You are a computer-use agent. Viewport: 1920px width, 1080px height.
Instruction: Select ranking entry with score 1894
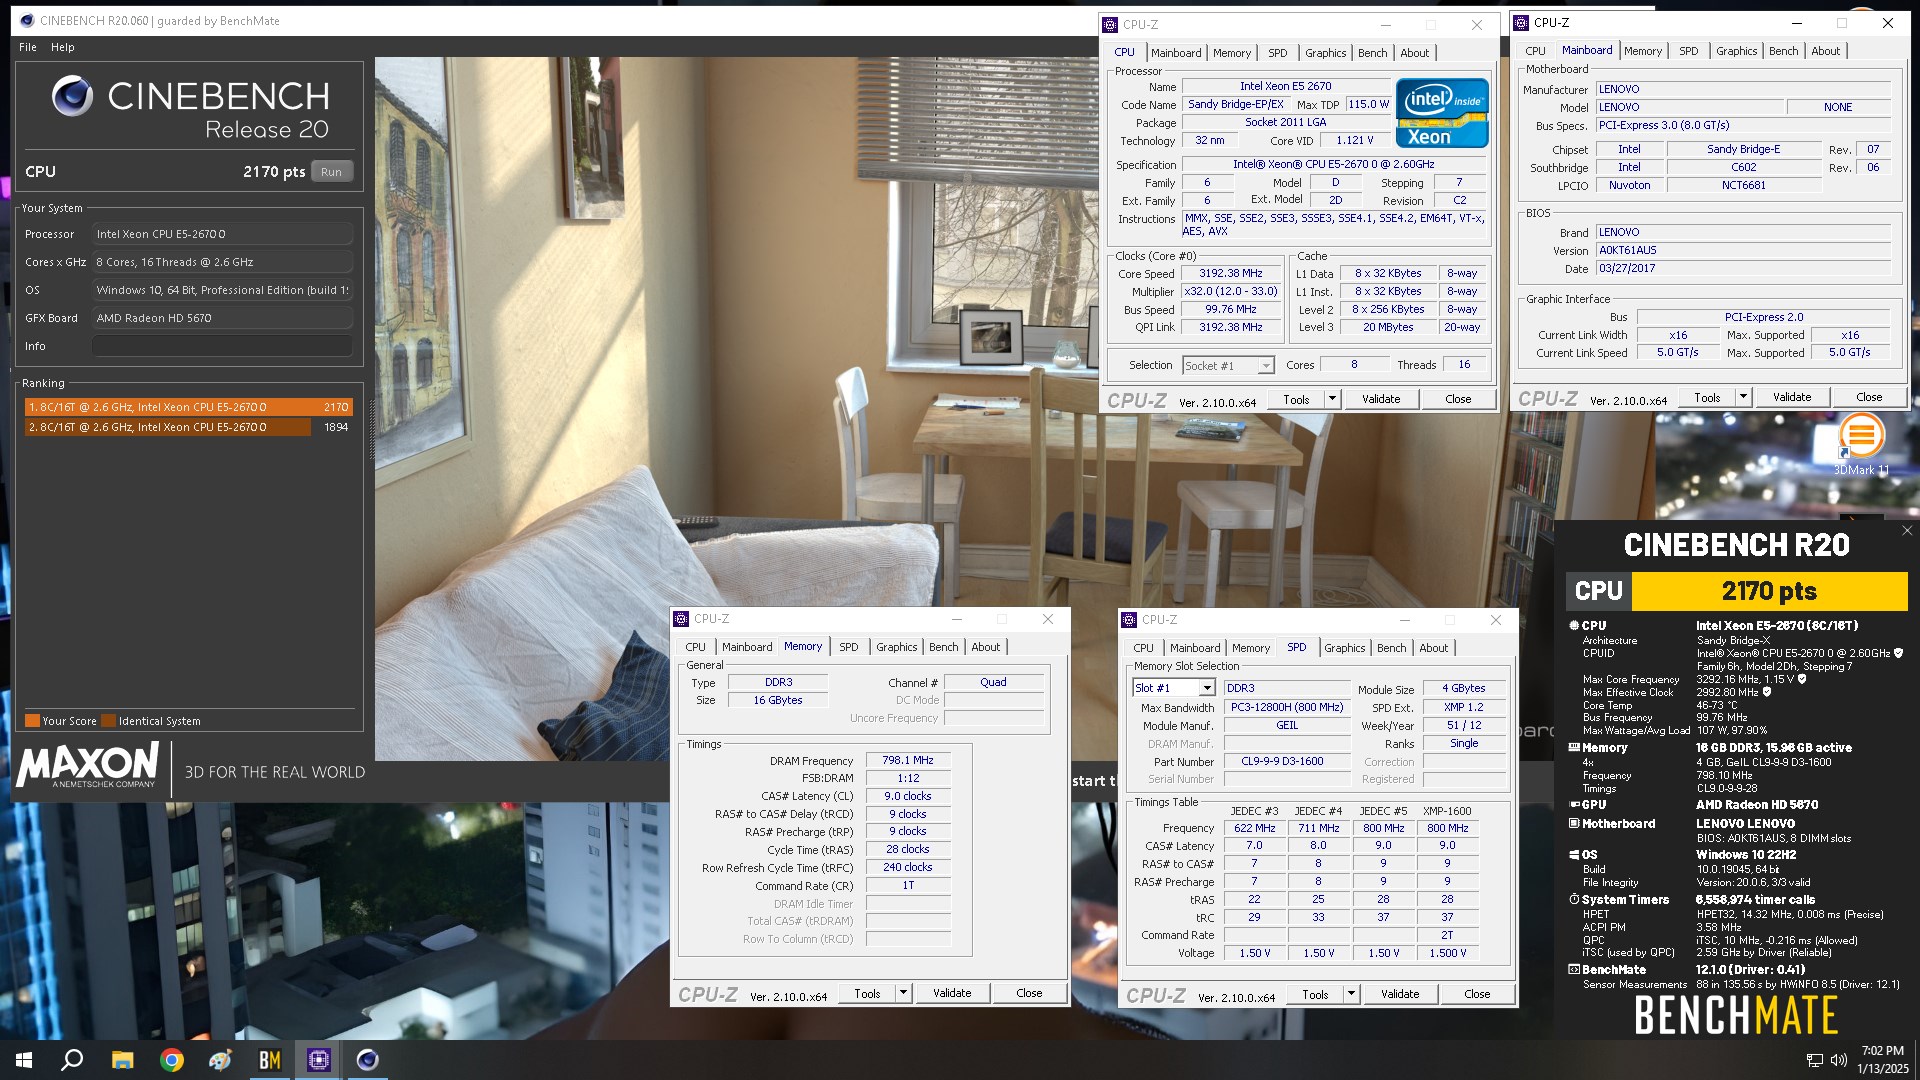click(x=188, y=427)
